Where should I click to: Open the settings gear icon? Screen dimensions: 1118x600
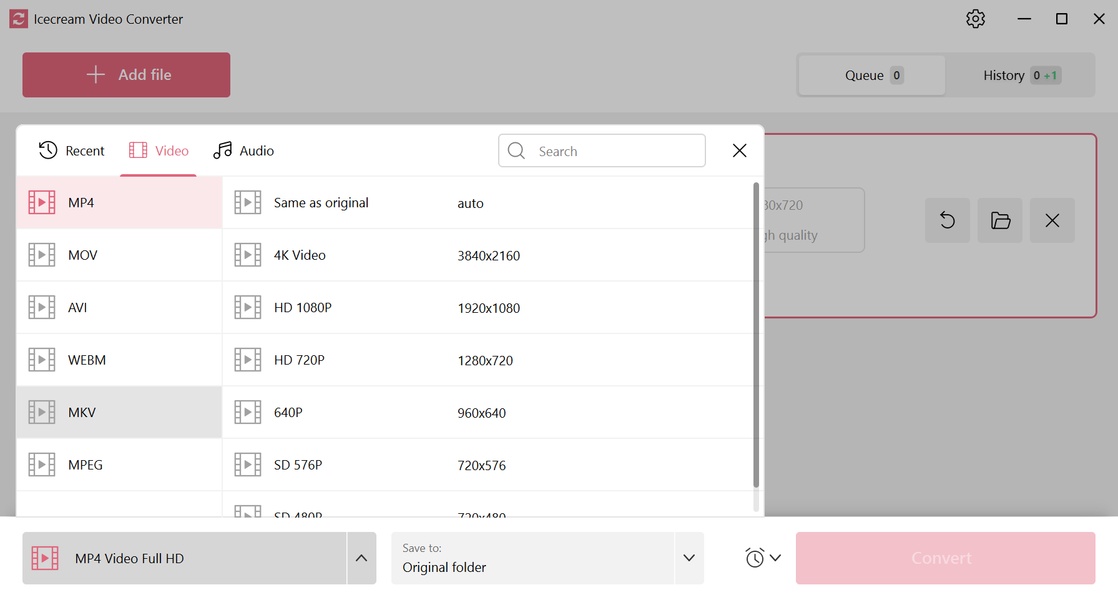(975, 19)
